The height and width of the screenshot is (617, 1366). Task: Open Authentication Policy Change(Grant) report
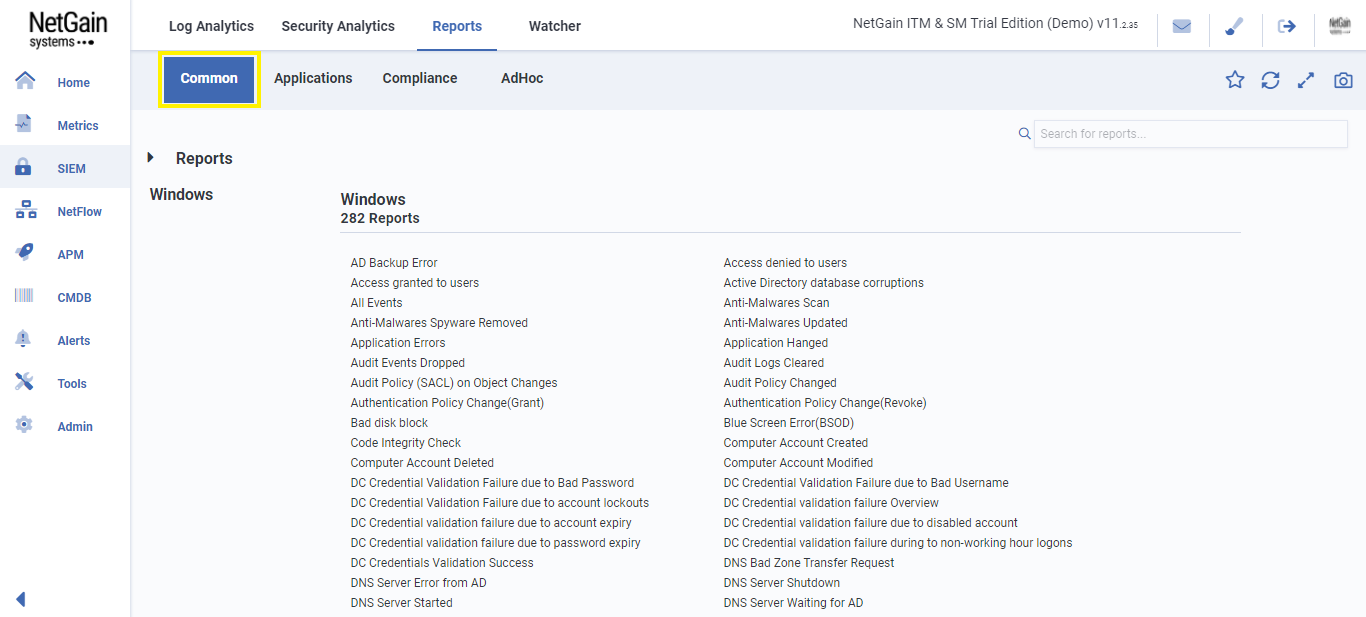(447, 403)
